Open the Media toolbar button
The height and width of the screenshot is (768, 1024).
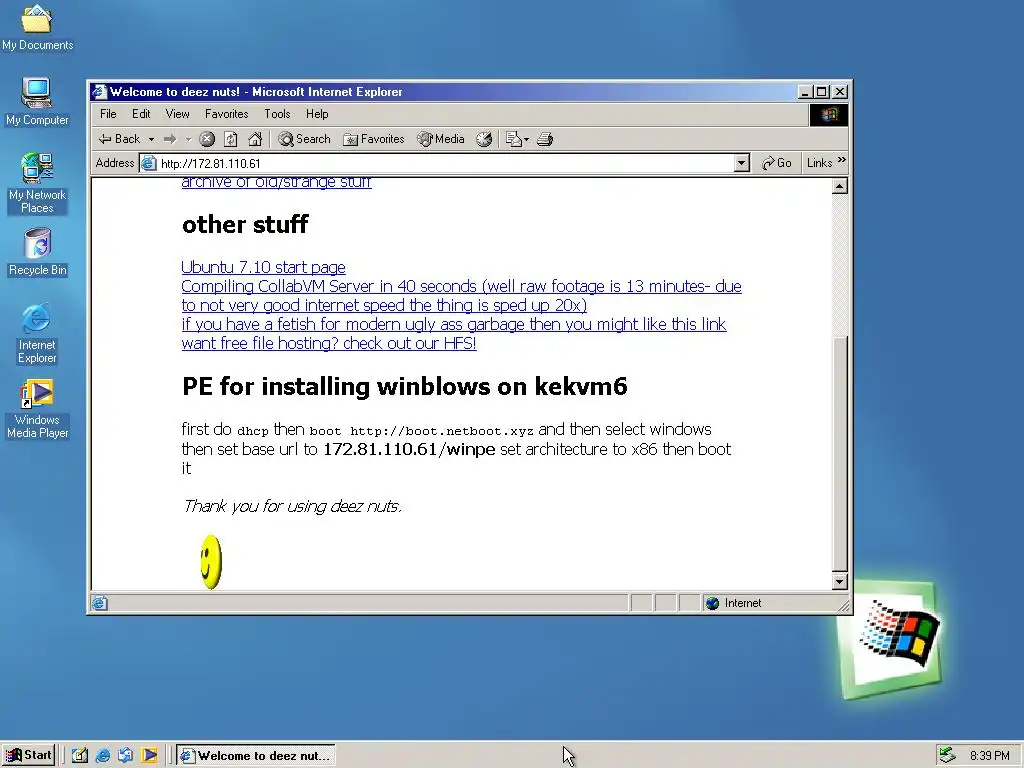tap(441, 139)
